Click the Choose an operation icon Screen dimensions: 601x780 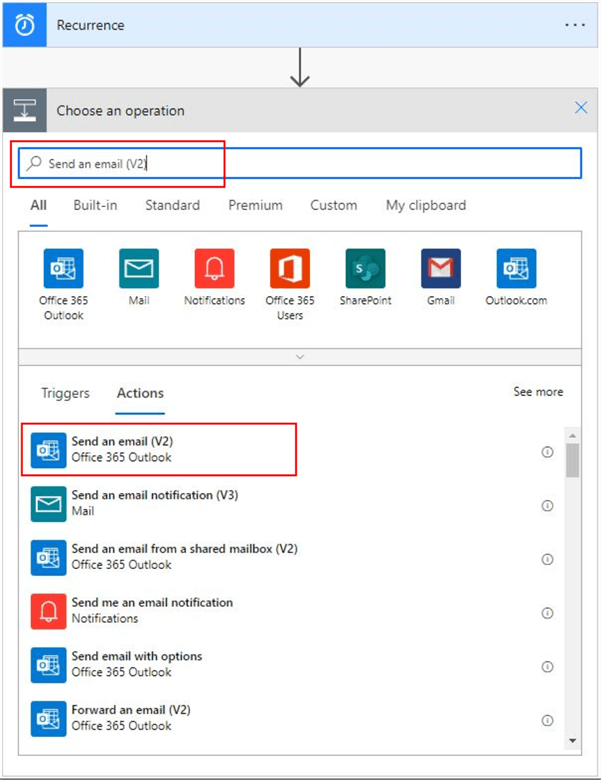click(25, 110)
